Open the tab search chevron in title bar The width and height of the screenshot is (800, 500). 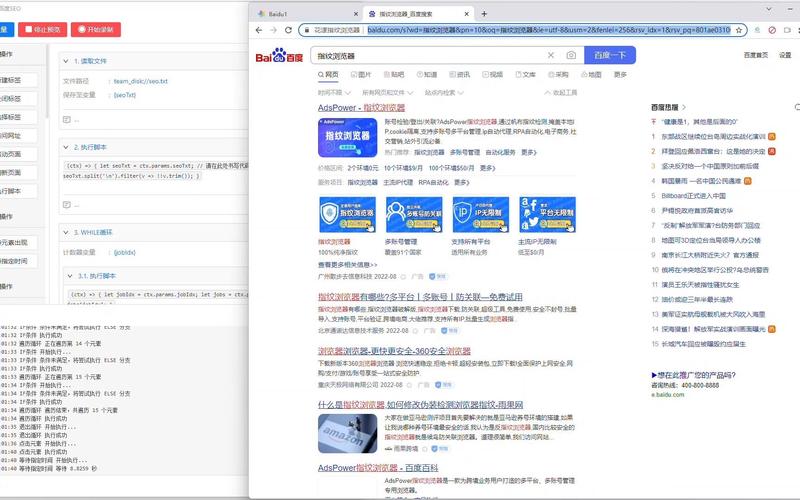coord(768,9)
